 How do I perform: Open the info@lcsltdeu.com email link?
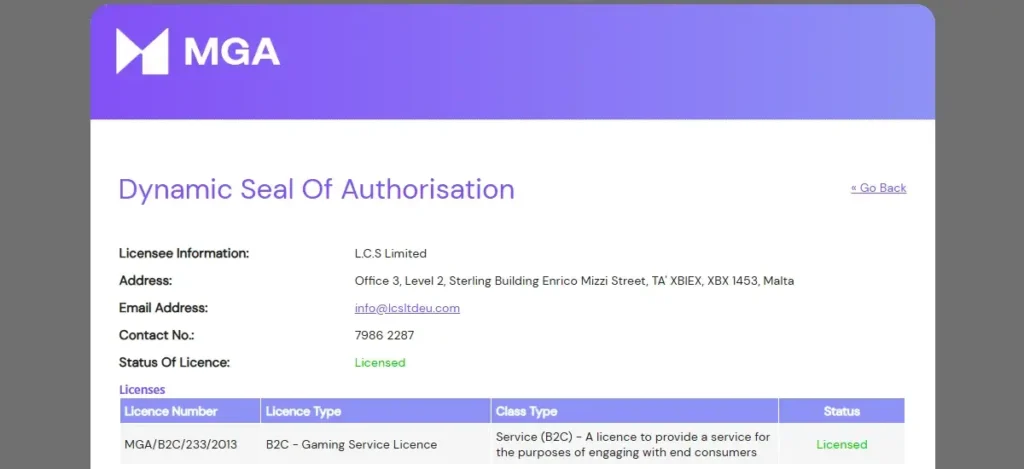(407, 308)
